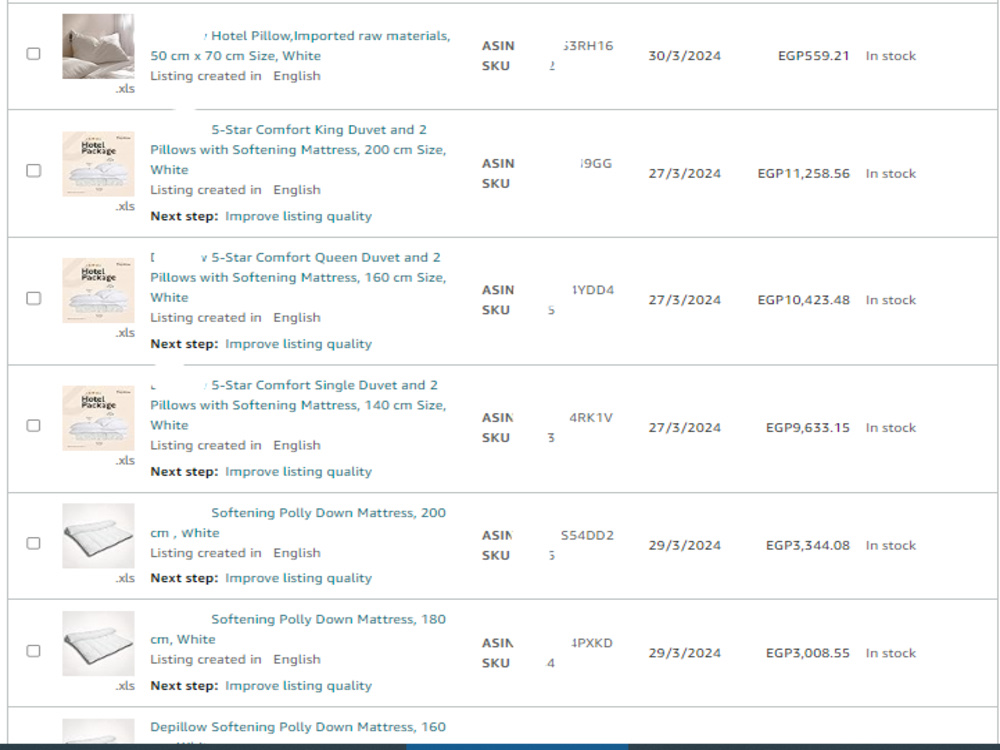Select the ASIN ending in YDD4

pos(593,290)
